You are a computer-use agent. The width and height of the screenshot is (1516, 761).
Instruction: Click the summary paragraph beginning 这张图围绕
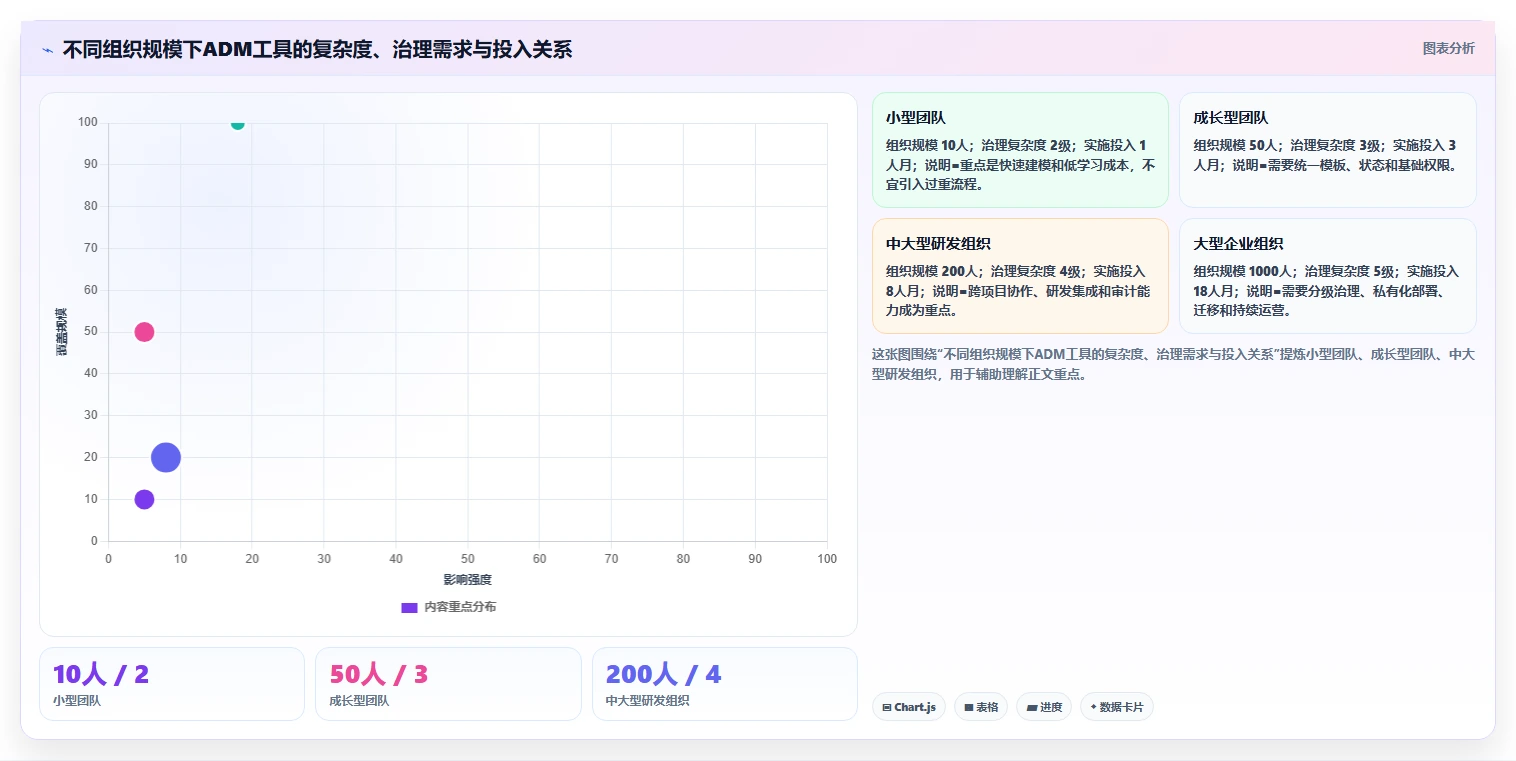[1173, 365]
